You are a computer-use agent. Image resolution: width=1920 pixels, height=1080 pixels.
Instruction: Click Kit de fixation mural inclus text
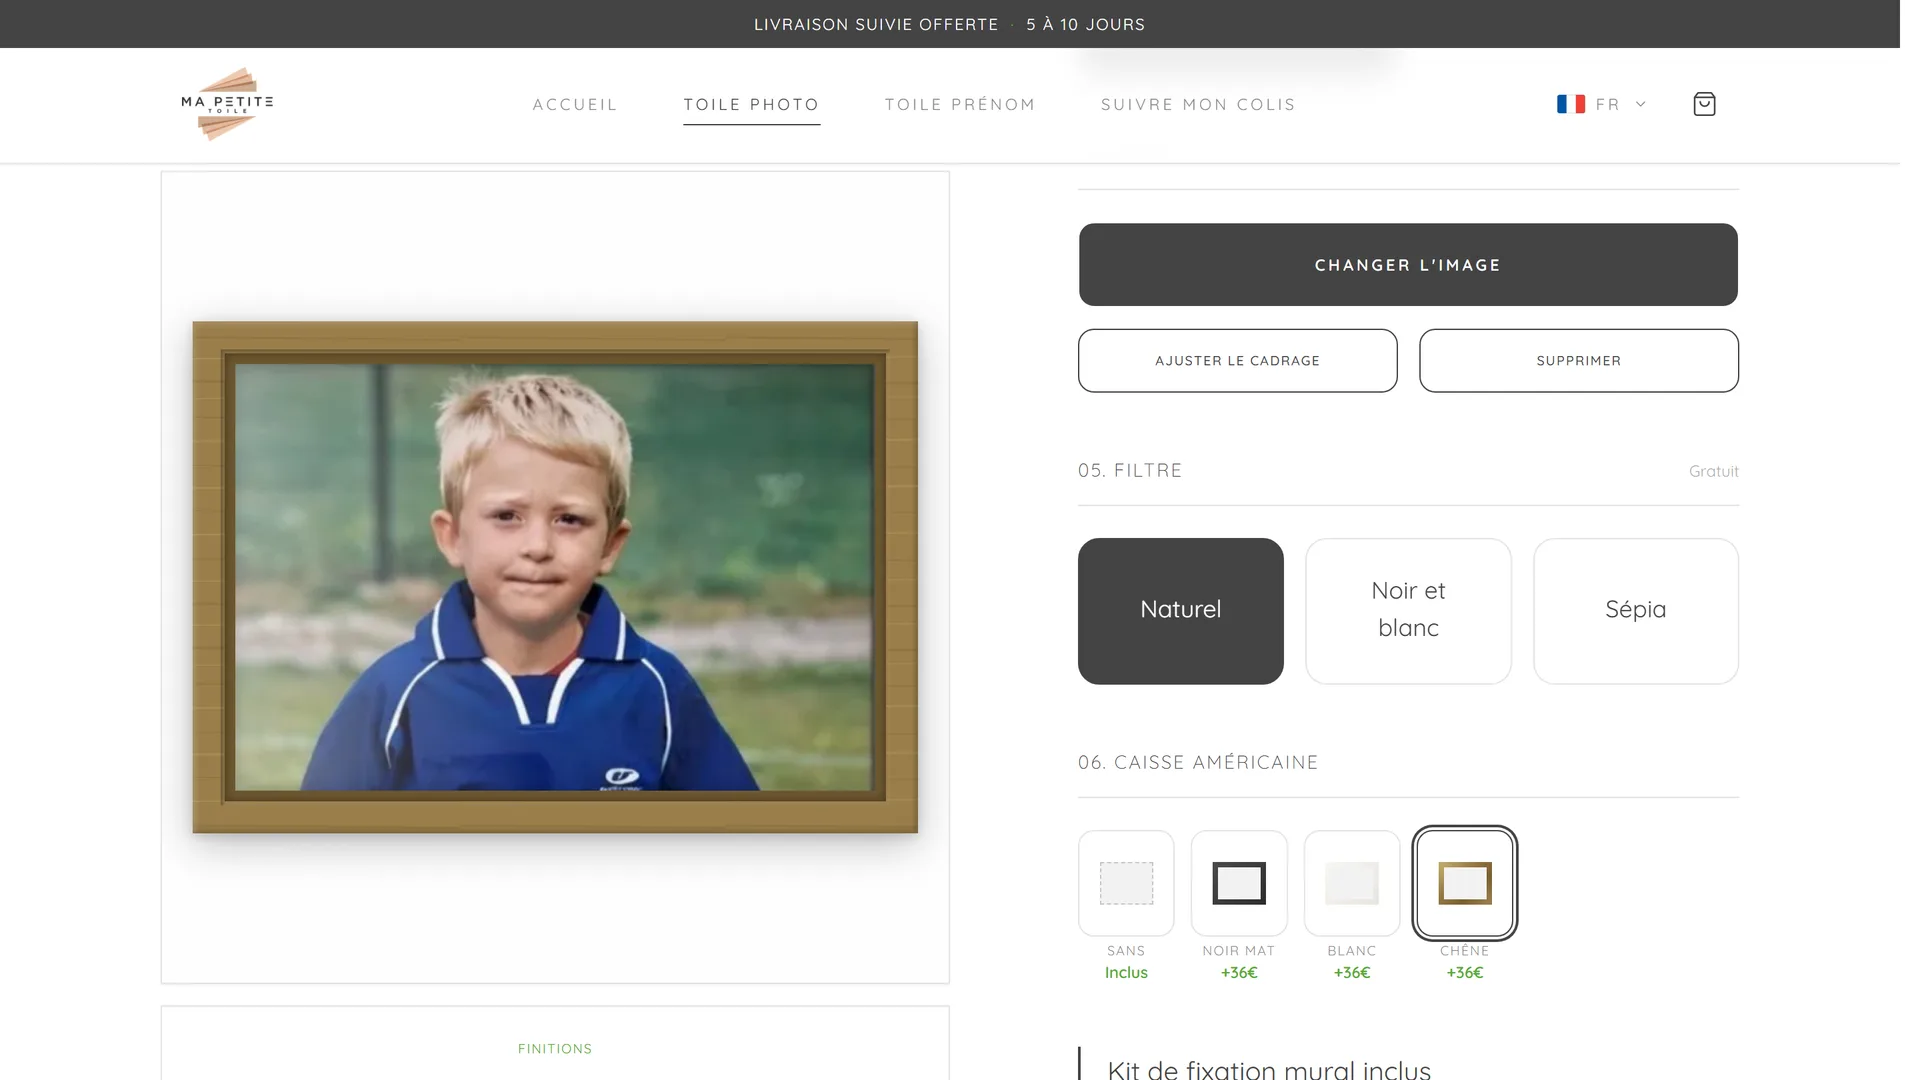coord(1269,1069)
